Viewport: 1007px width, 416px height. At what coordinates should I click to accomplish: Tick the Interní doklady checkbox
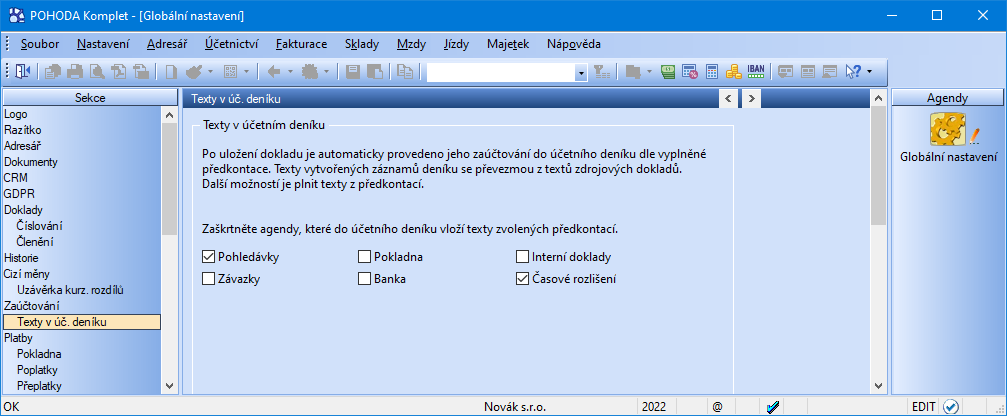tap(522, 257)
